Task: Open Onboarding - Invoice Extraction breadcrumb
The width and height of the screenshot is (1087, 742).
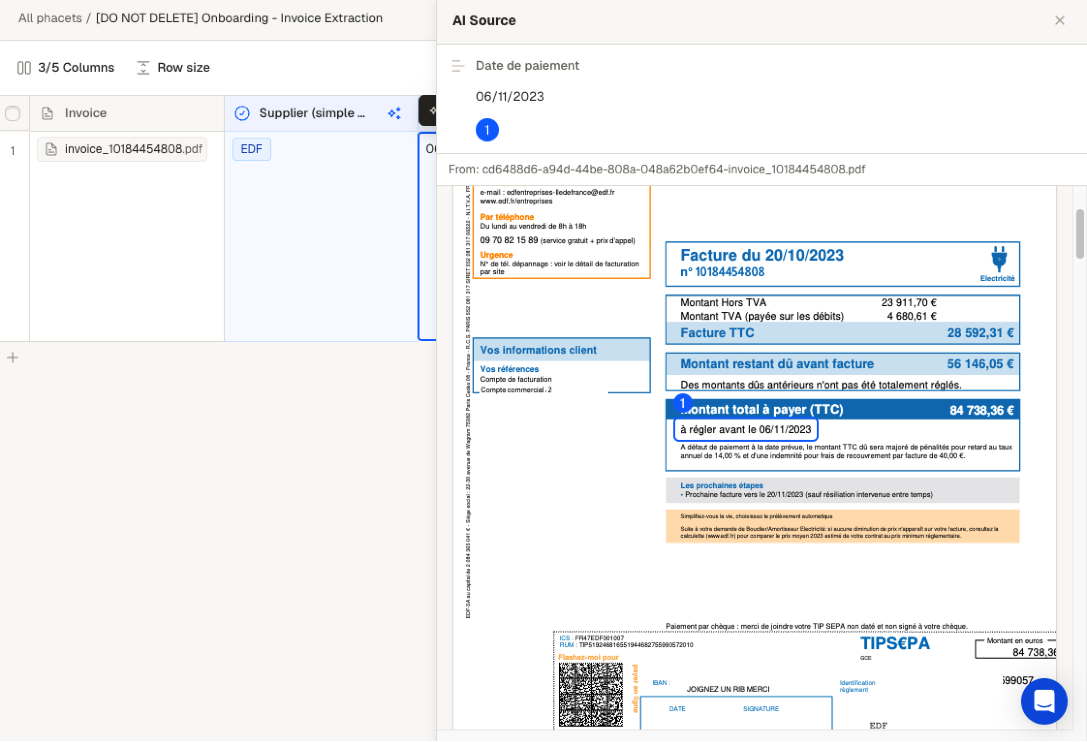Action: [239, 18]
